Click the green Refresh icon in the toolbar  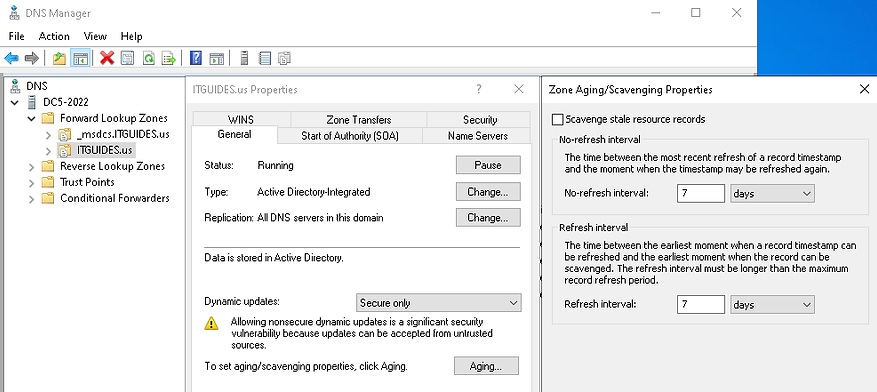click(148, 58)
